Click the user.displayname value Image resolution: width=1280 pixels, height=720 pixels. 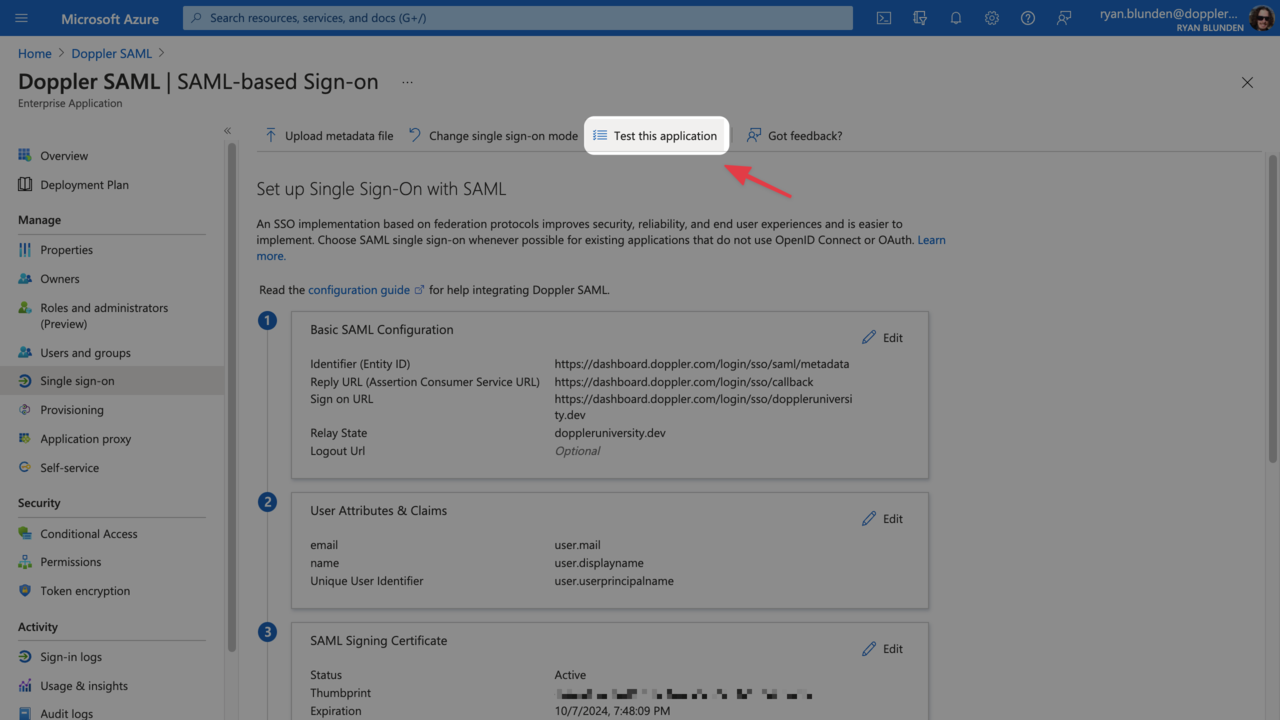tap(599, 563)
